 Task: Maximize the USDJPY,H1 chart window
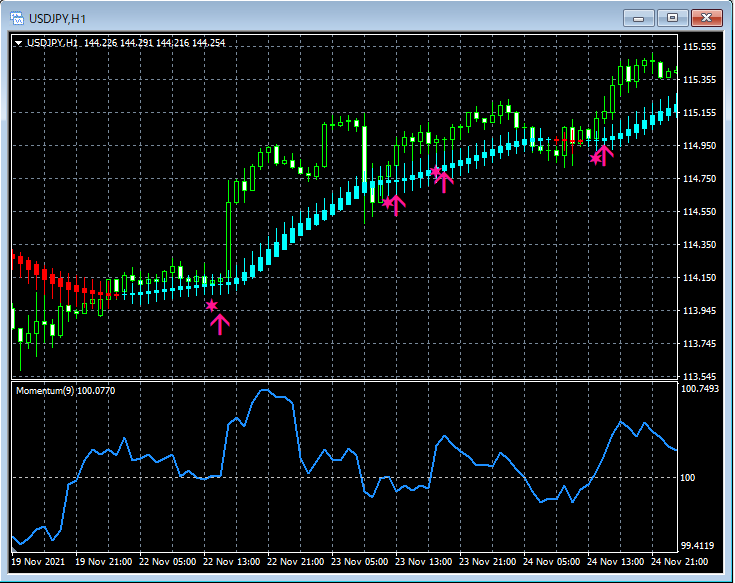click(x=672, y=18)
